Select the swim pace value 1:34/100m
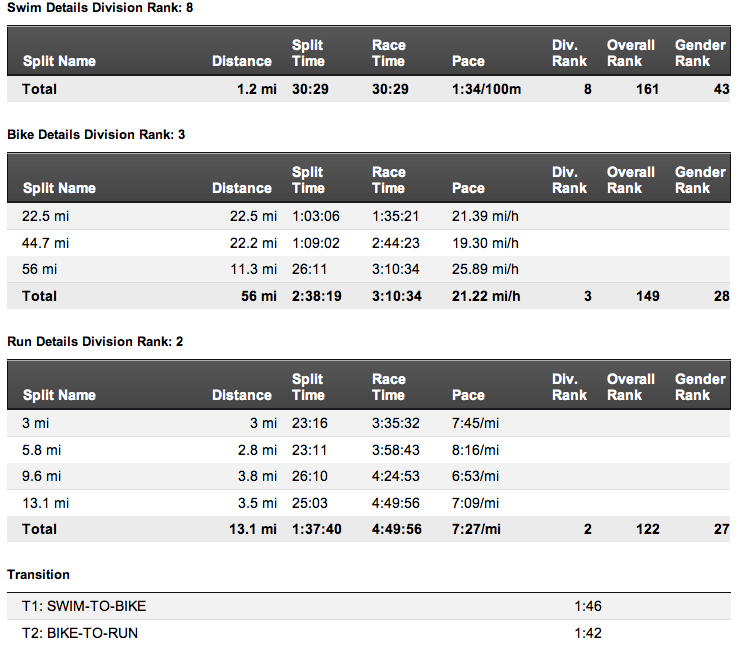This screenshot has height=671, width=754. click(486, 89)
